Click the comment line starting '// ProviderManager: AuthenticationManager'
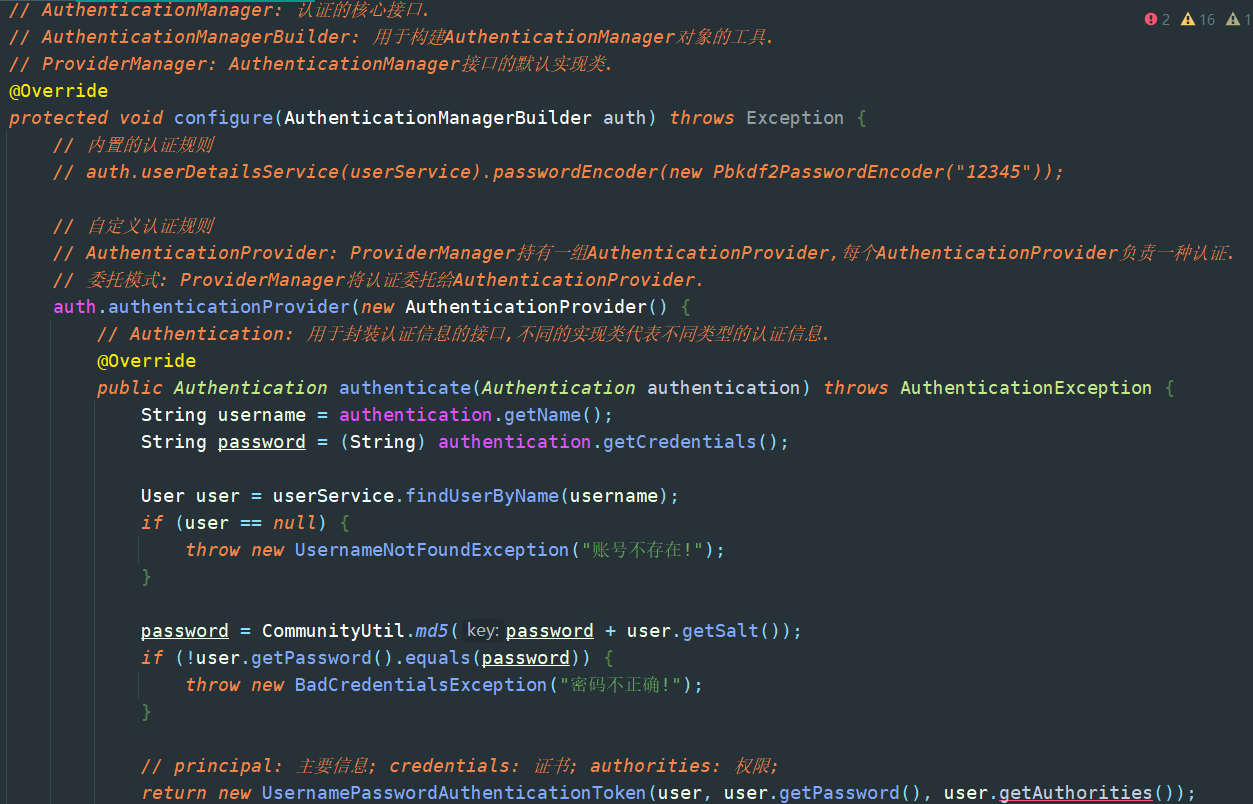This screenshot has width=1253, height=804. coord(311,64)
